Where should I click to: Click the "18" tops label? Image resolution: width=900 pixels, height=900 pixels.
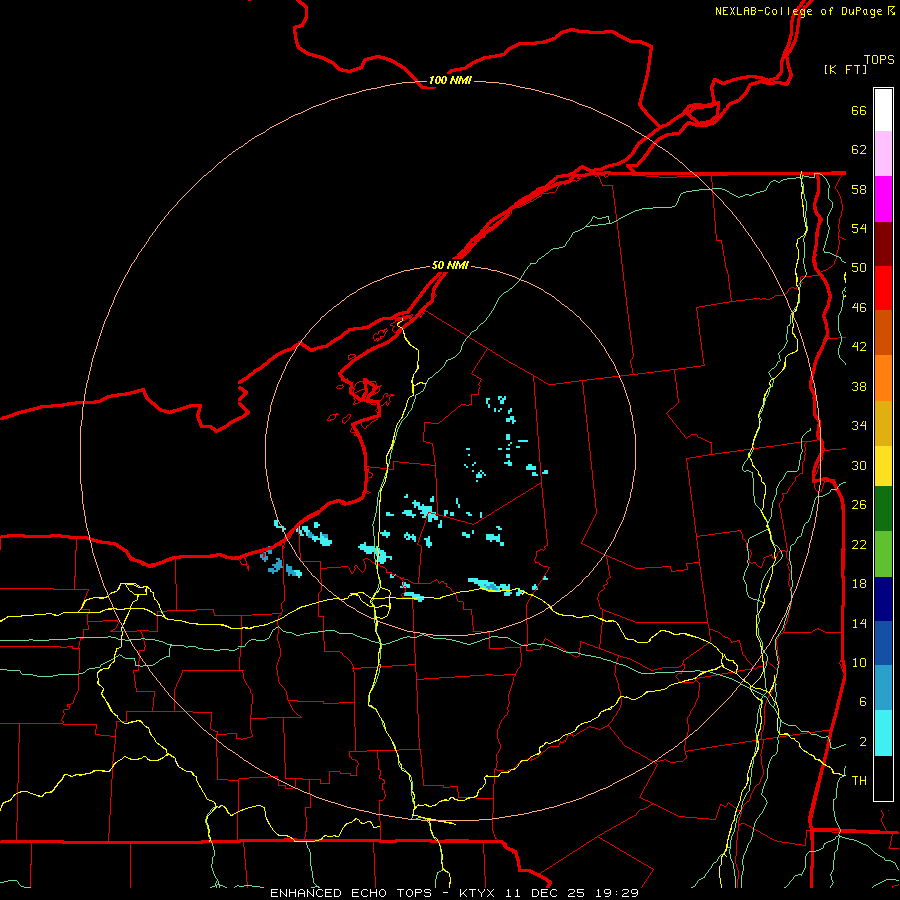tap(859, 584)
